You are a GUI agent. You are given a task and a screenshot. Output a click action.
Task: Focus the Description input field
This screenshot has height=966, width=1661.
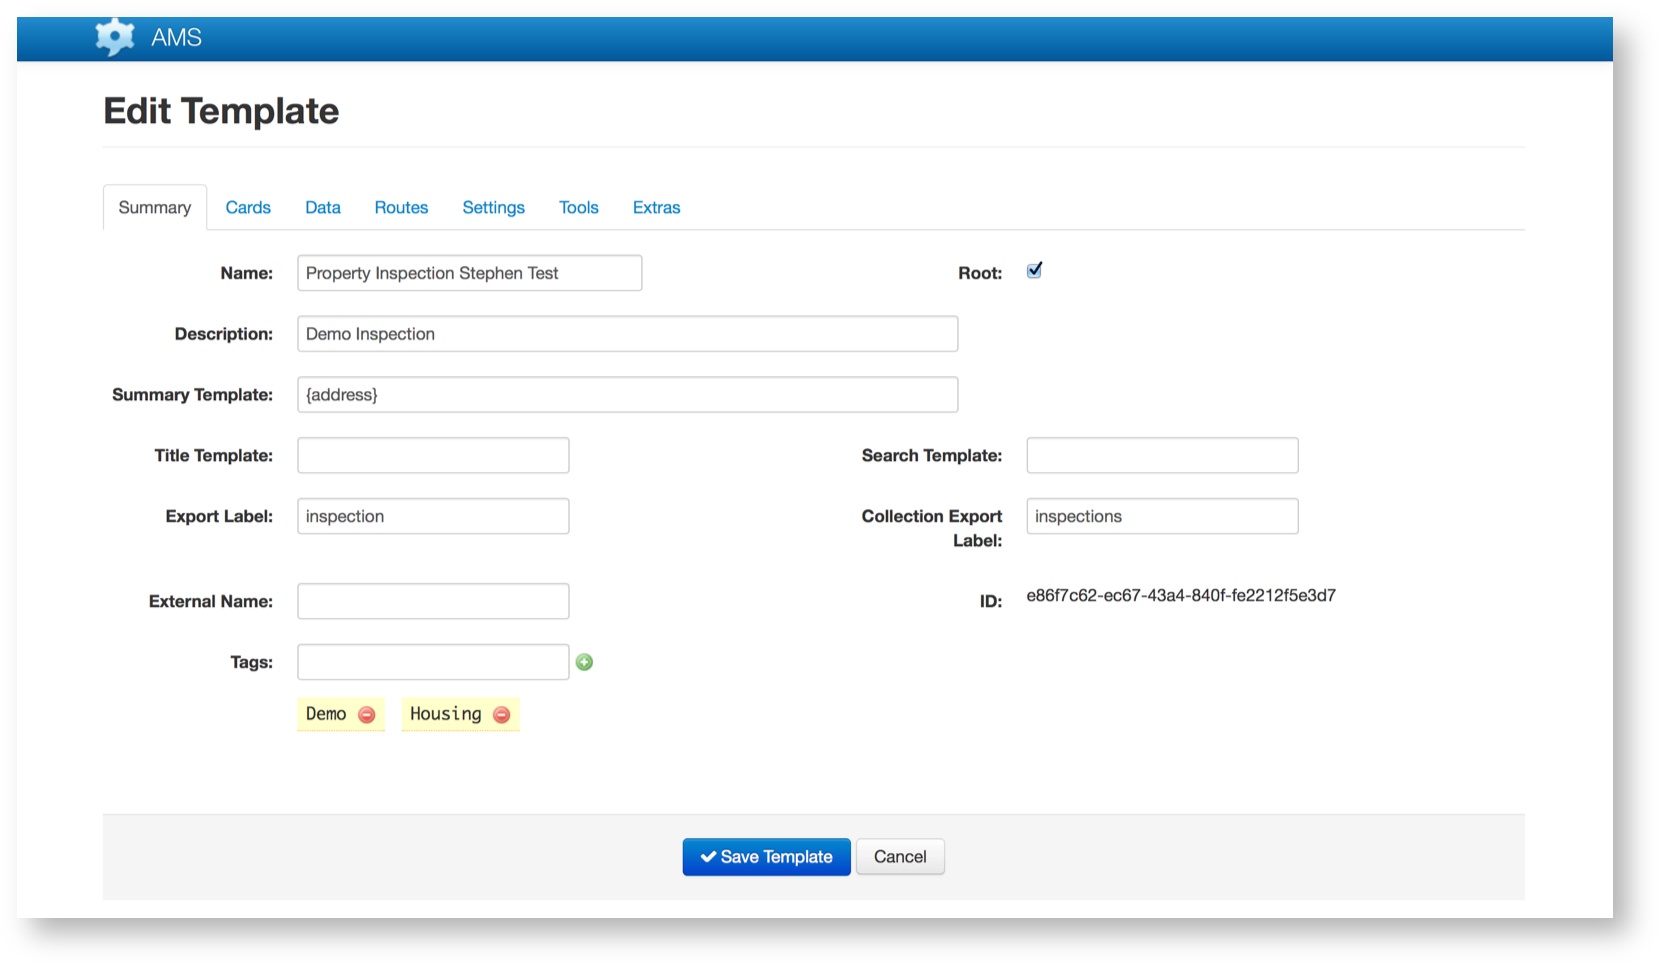coord(627,334)
